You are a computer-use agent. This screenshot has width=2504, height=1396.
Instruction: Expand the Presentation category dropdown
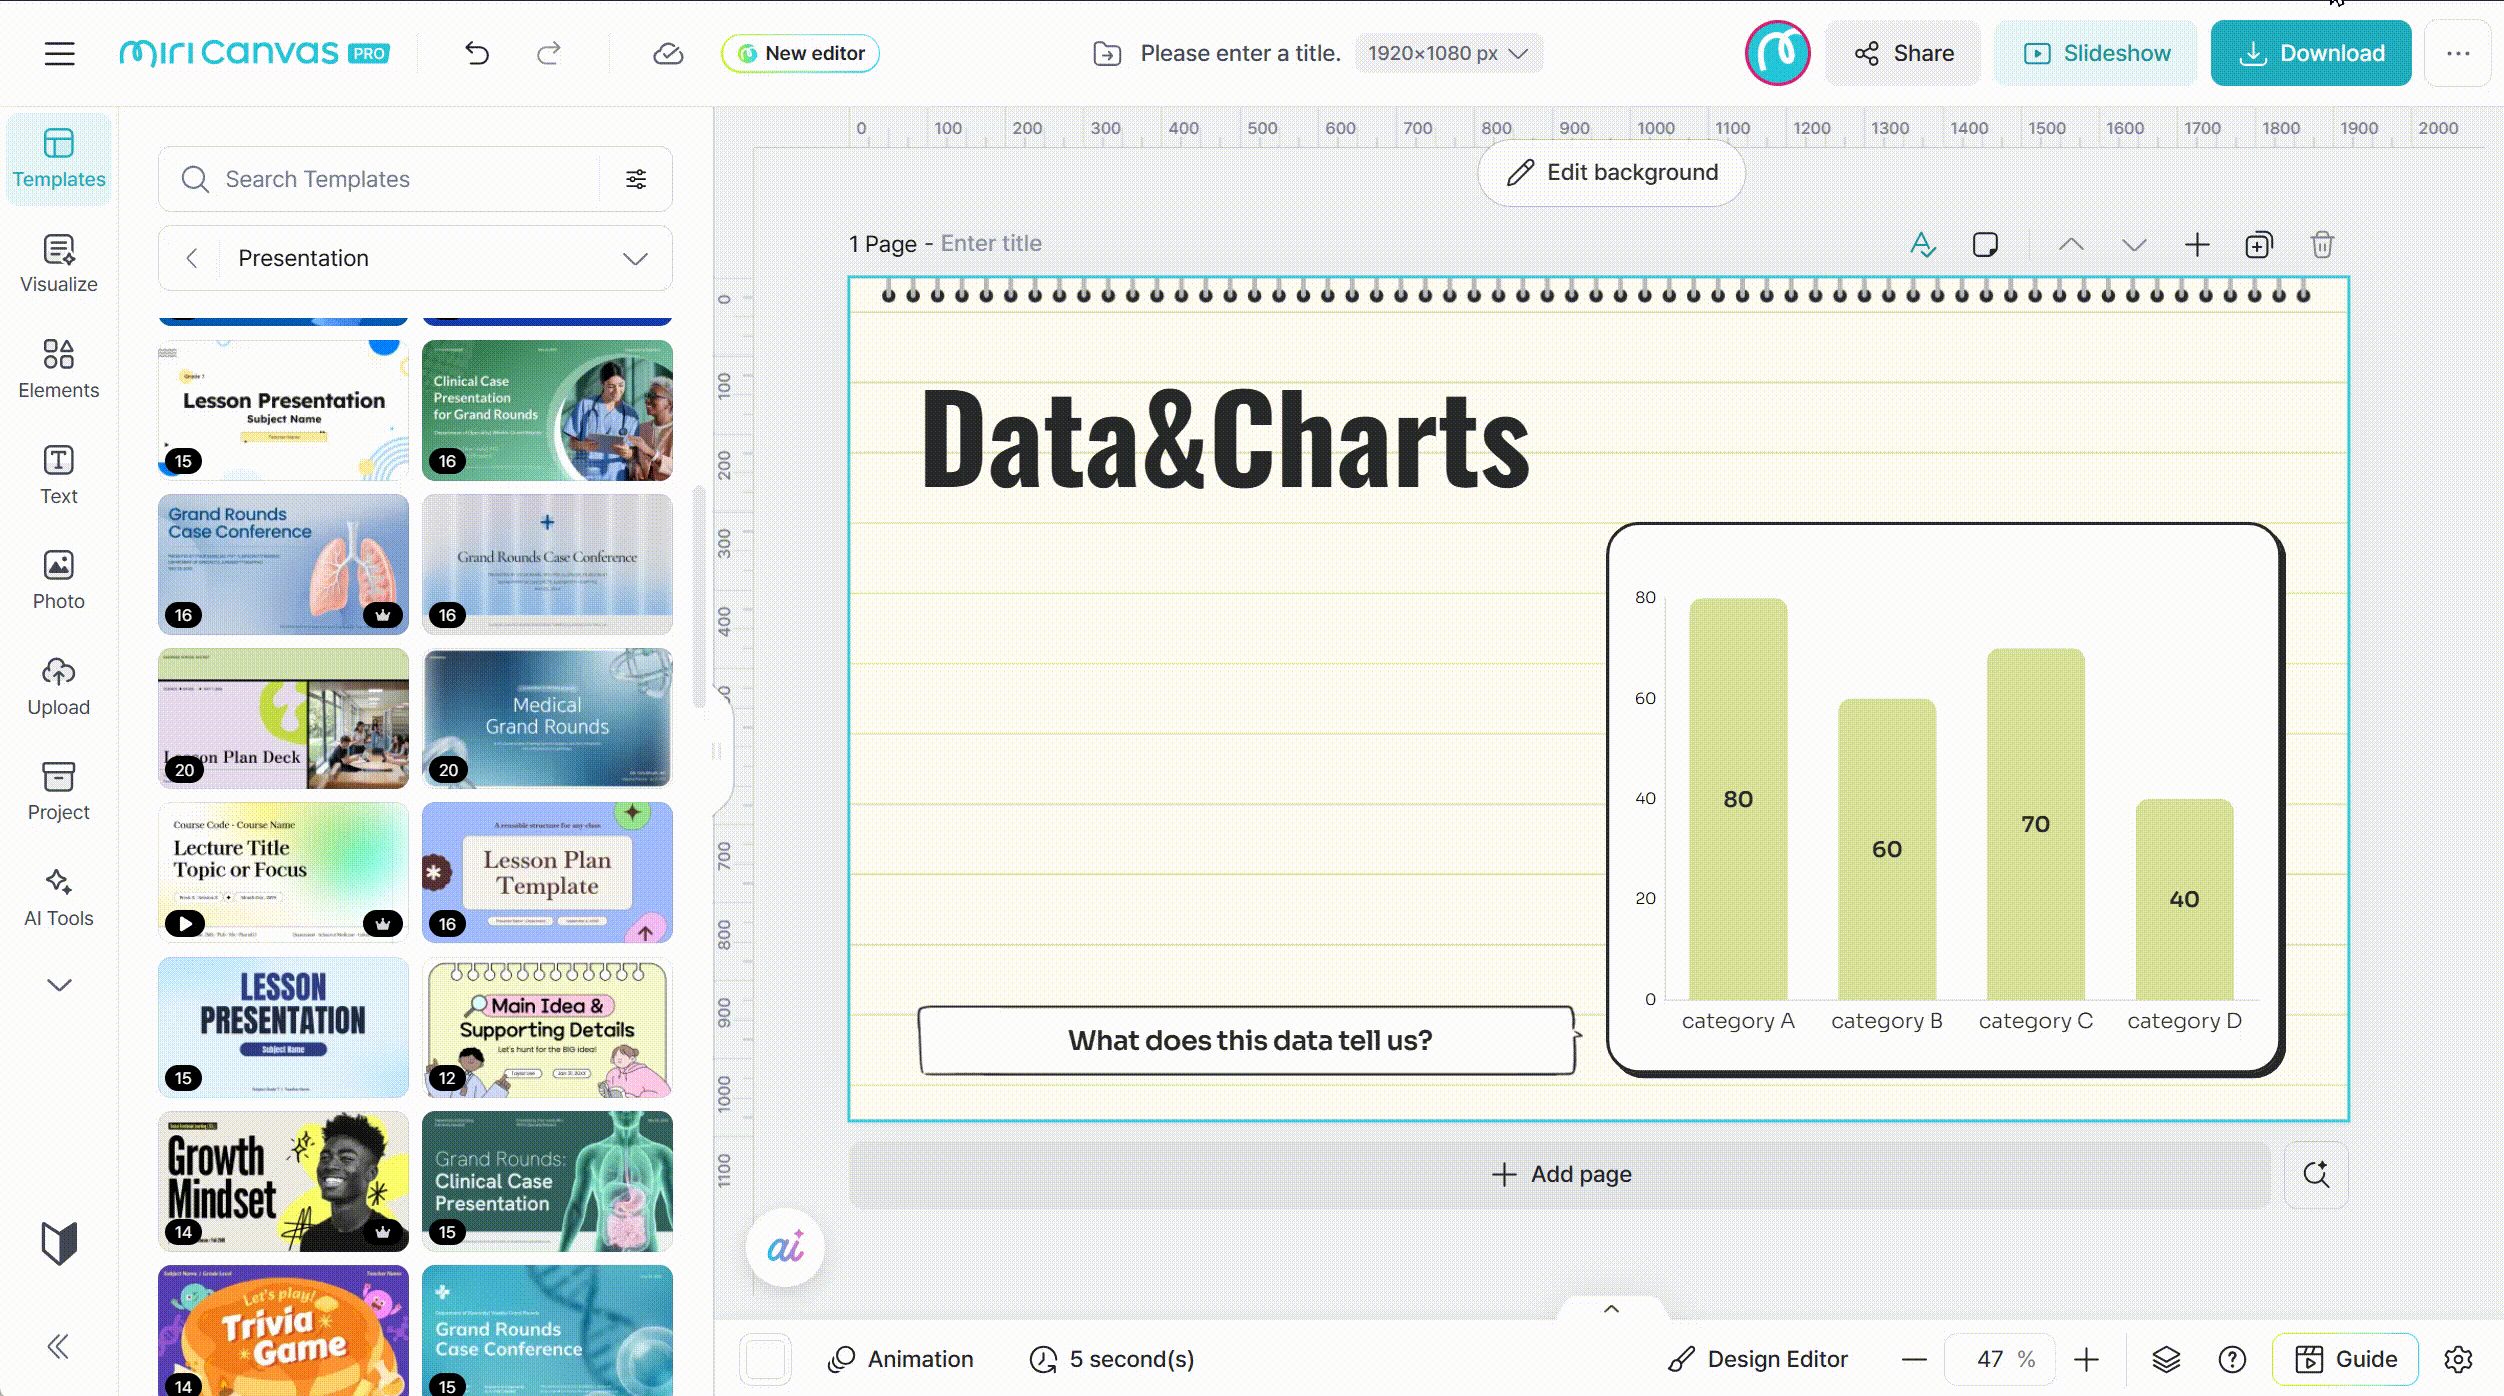[x=635, y=258]
